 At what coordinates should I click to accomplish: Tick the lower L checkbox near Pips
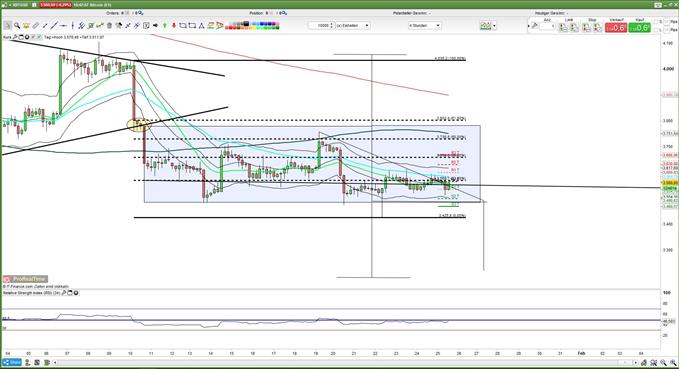pos(654,30)
